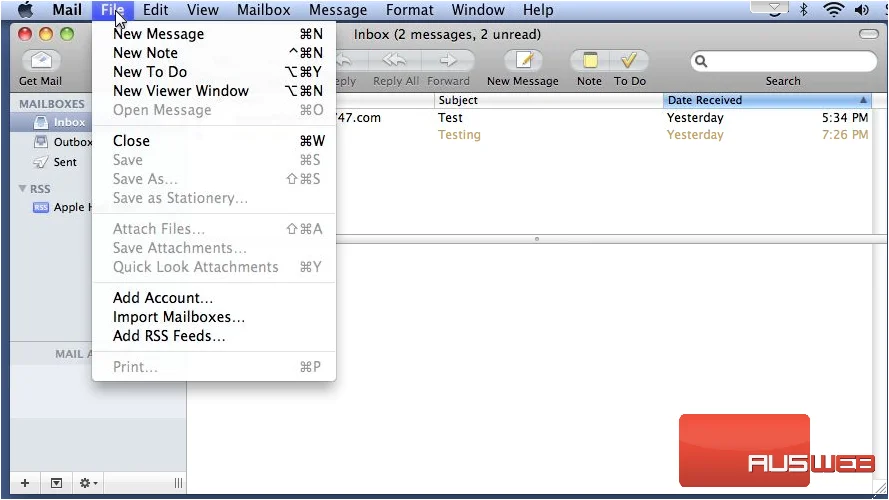Click the split pane divider handle dot
This screenshot has width=889, height=500.
point(536,239)
